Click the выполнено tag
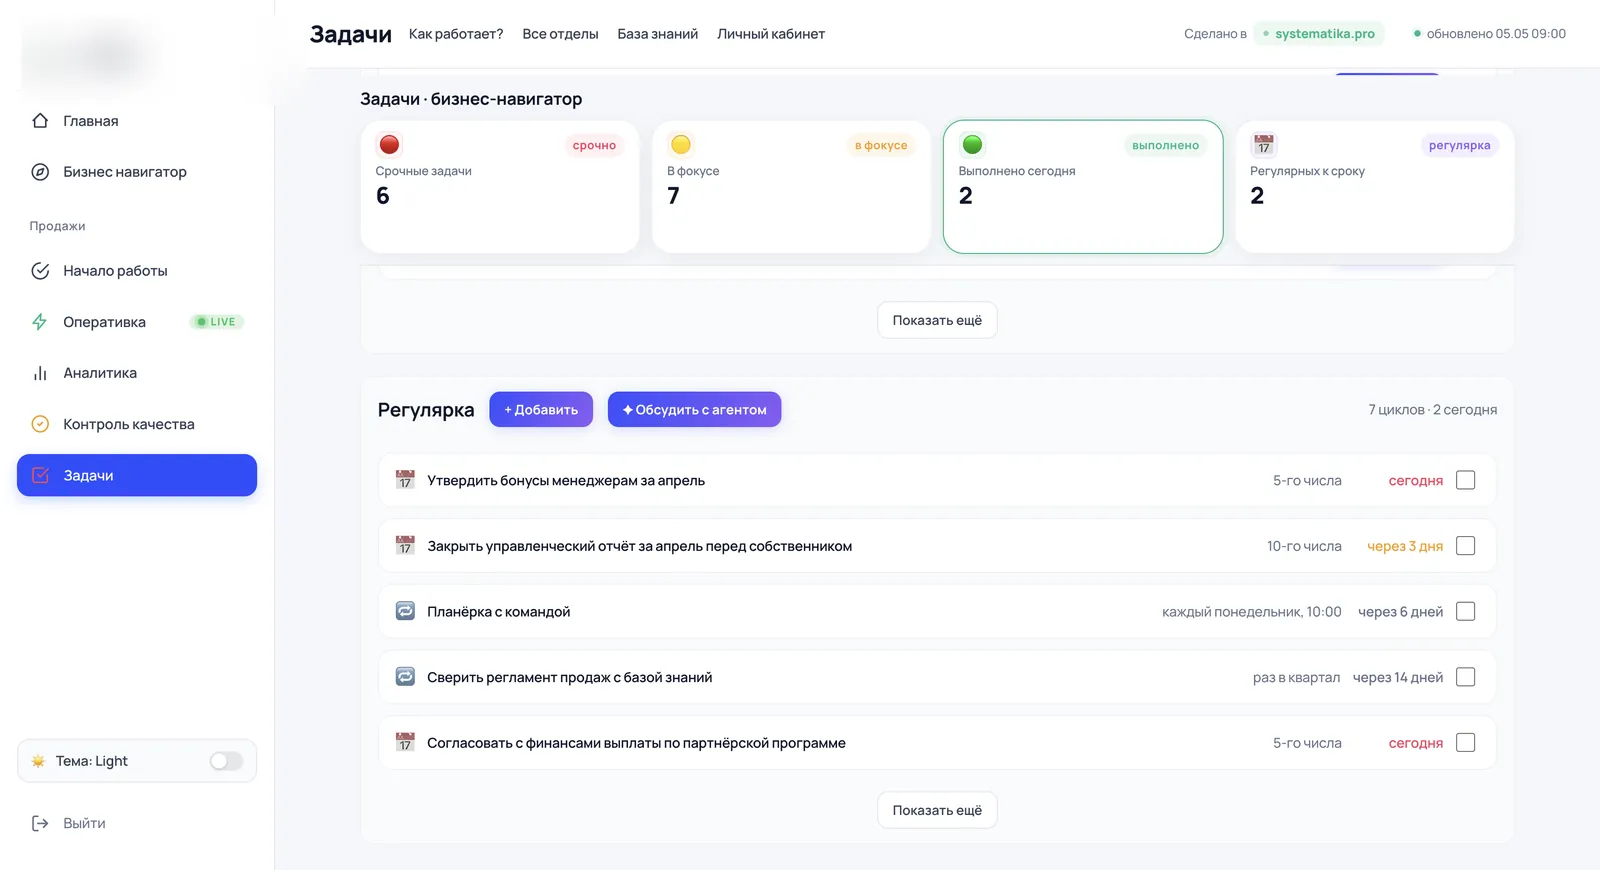Image resolution: width=1600 pixels, height=870 pixels. (1165, 145)
